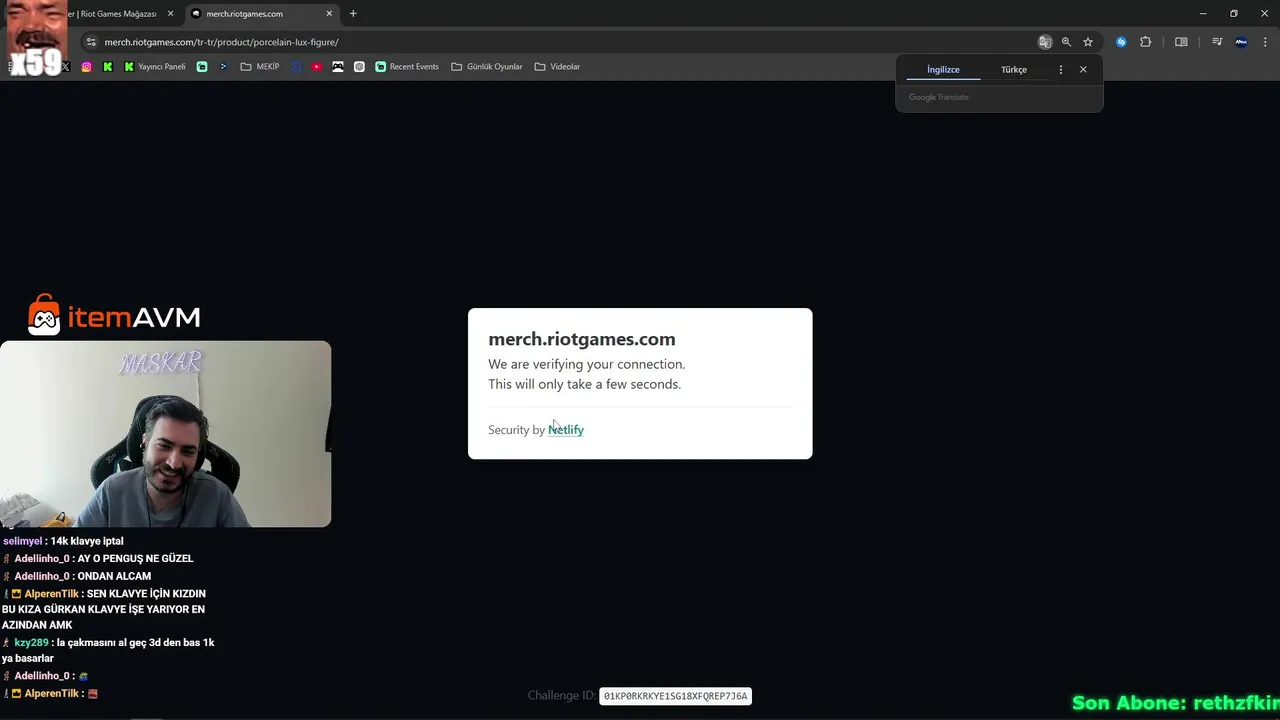Open the MEKİP bookmarks folder

(x=260, y=67)
